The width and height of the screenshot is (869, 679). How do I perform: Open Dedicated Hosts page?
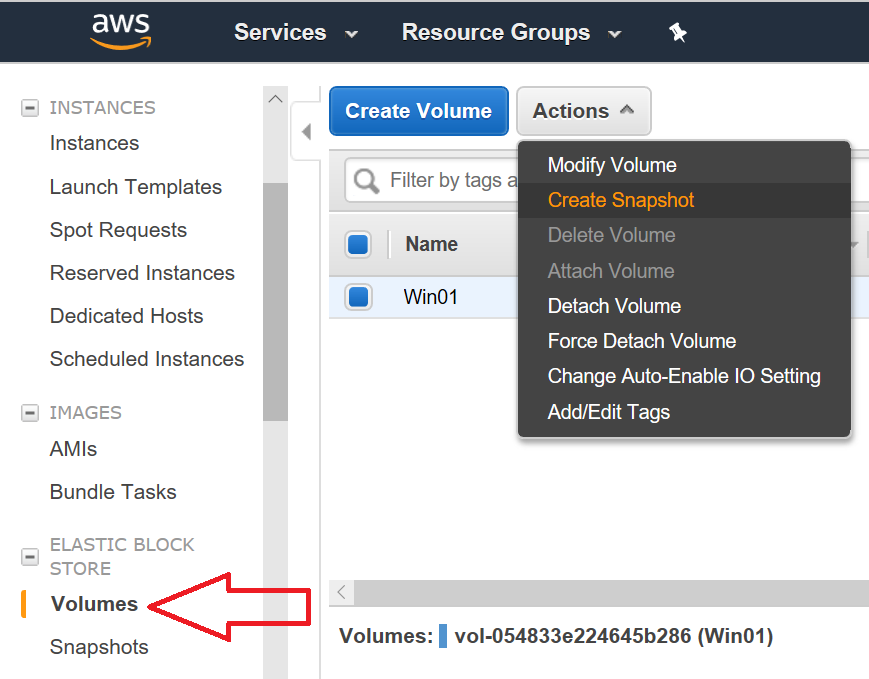pyautogui.click(x=126, y=316)
